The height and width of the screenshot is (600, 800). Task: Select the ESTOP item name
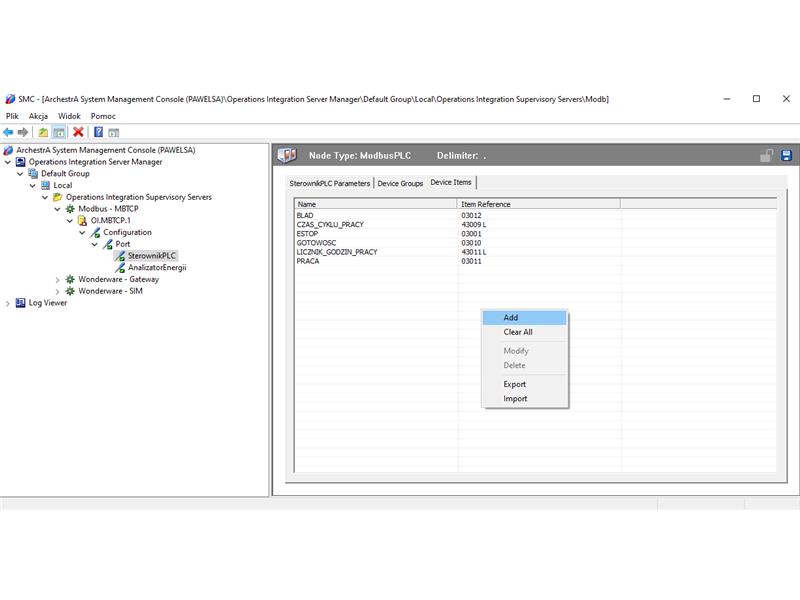(307, 234)
